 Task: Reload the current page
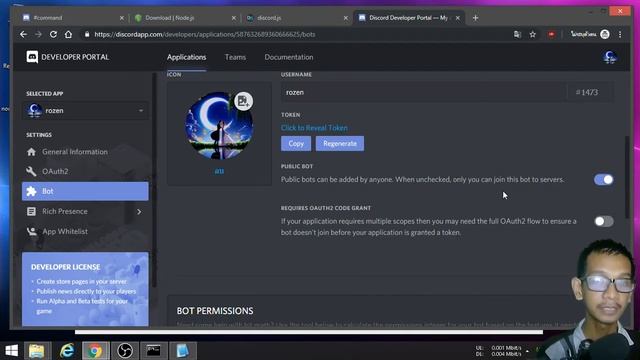pyautogui.click(x=53, y=35)
